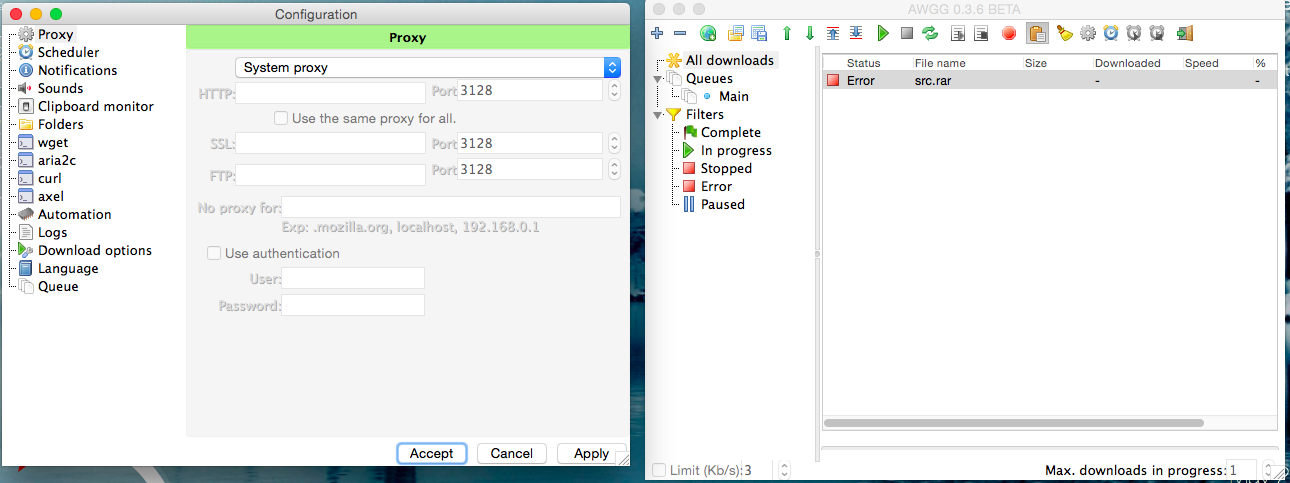Screen dimensions: 1290x483
Task: Open axel engine settings
Action: (x=50, y=196)
